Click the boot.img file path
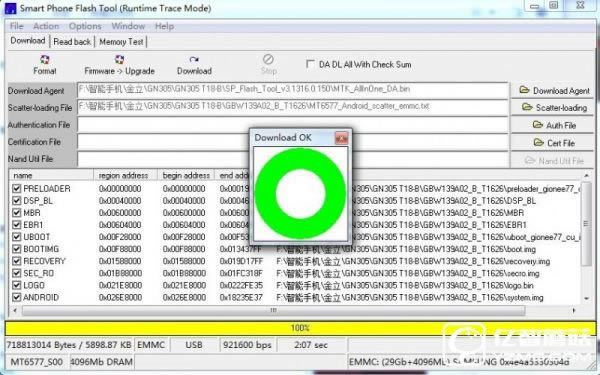This screenshot has height=375, width=600. [x=406, y=249]
